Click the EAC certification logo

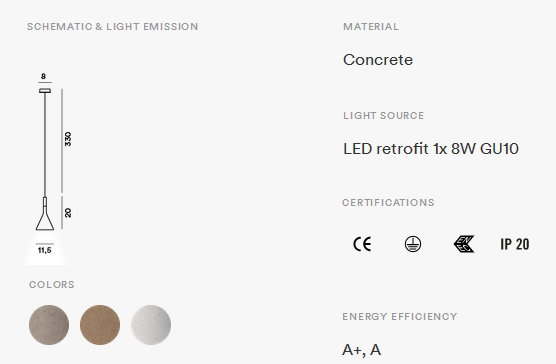point(464,244)
